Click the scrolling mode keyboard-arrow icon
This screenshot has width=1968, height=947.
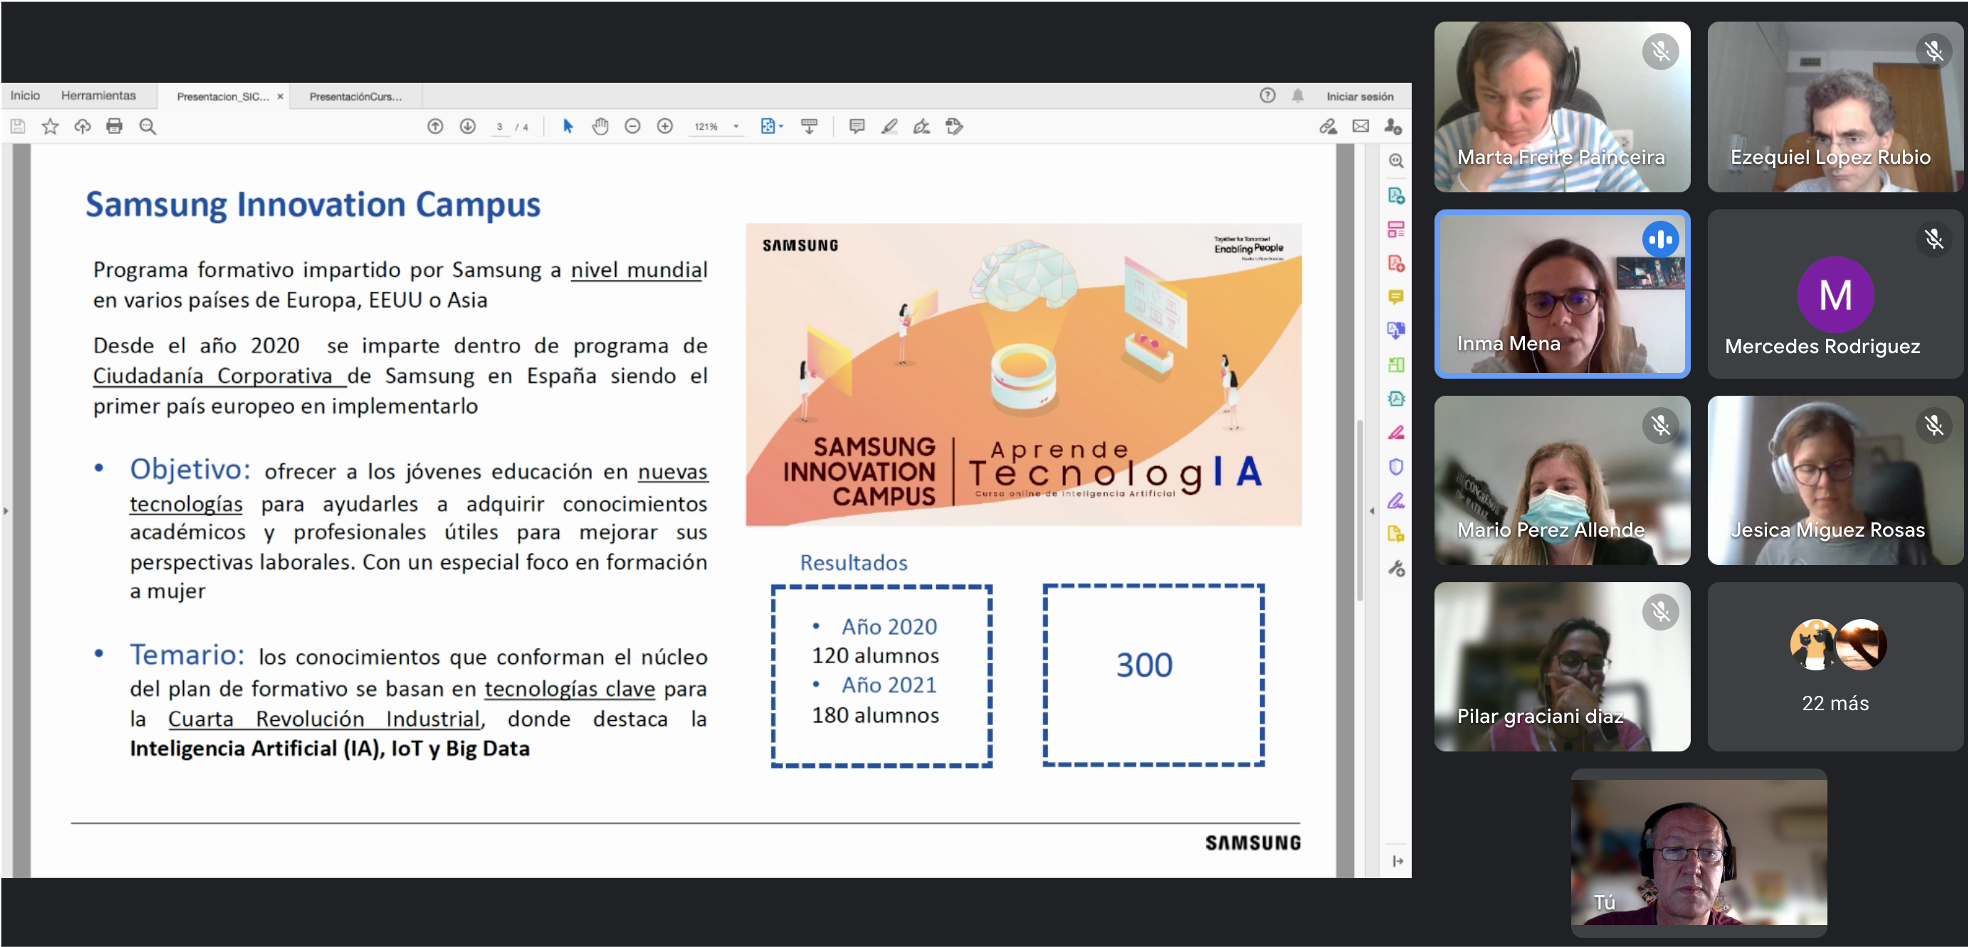(809, 126)
